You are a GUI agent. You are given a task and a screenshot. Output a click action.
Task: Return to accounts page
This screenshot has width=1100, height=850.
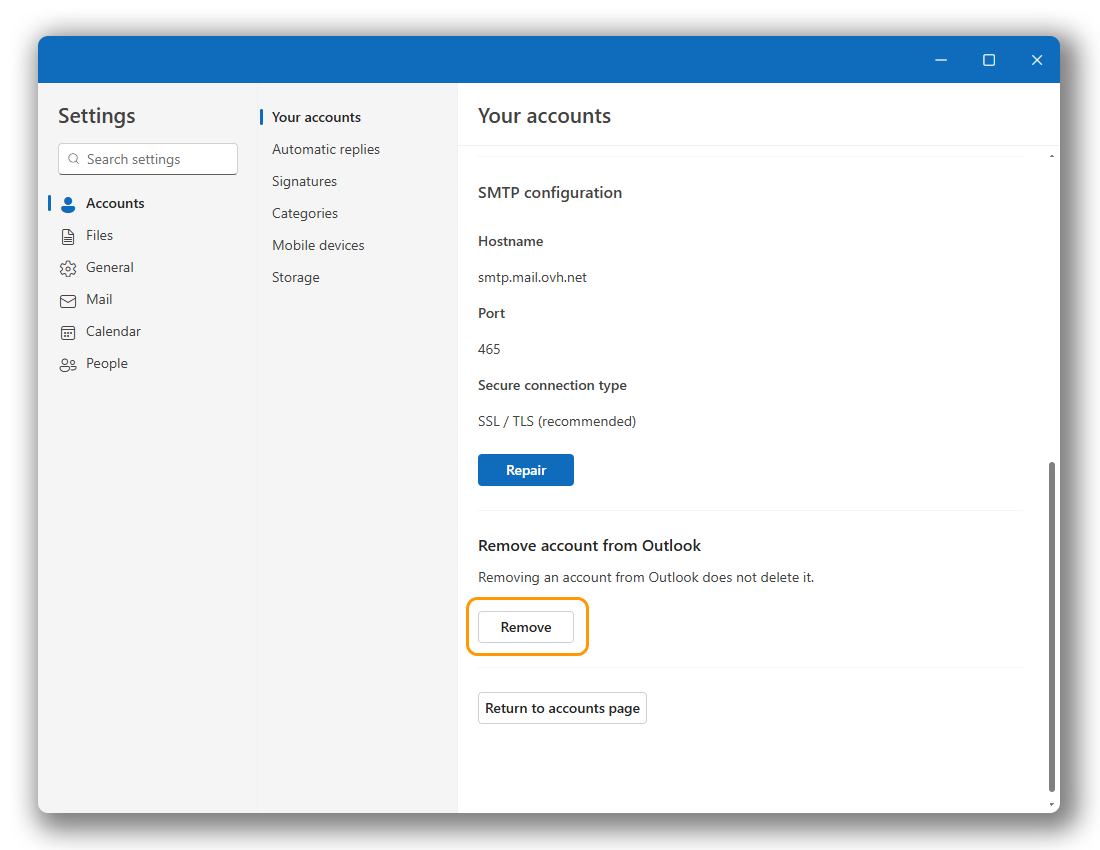click(x=562, y=708)
